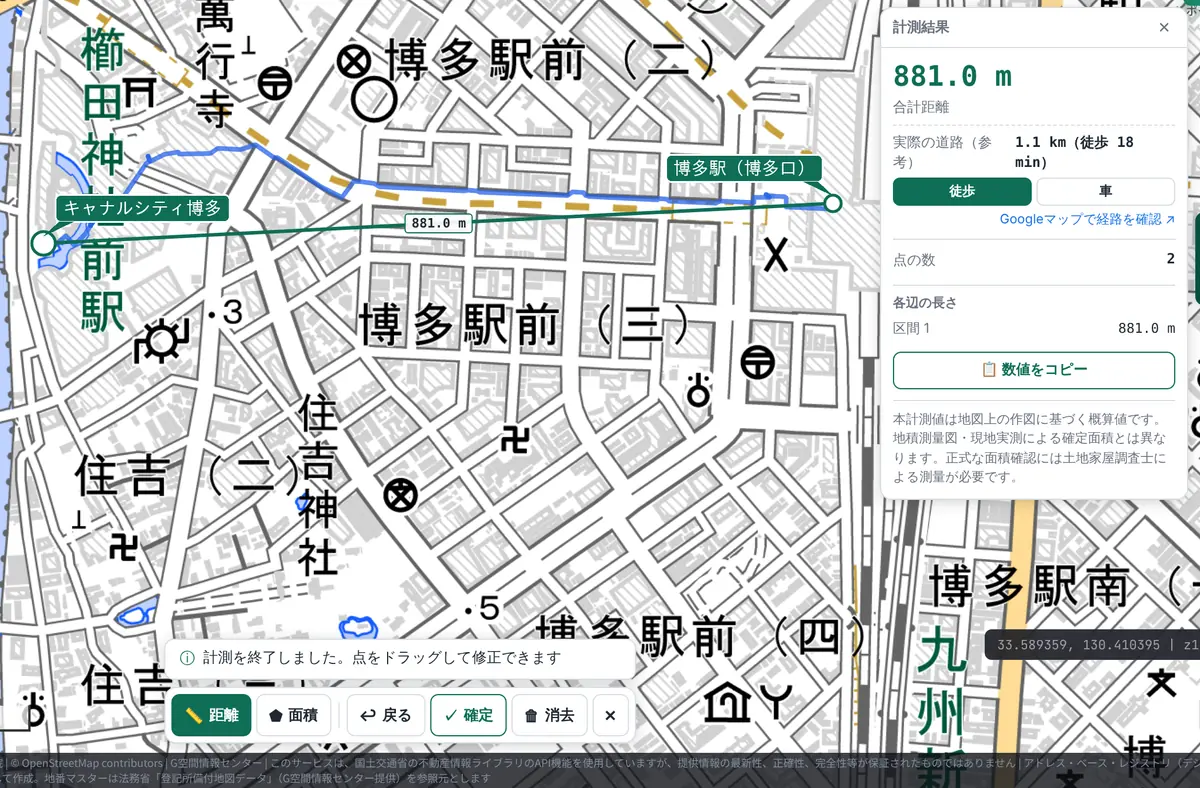Viewport: 1200px width, 788px height.
Task: Click the large circle symbol near 博多駅前（二）
Action: 375,100
